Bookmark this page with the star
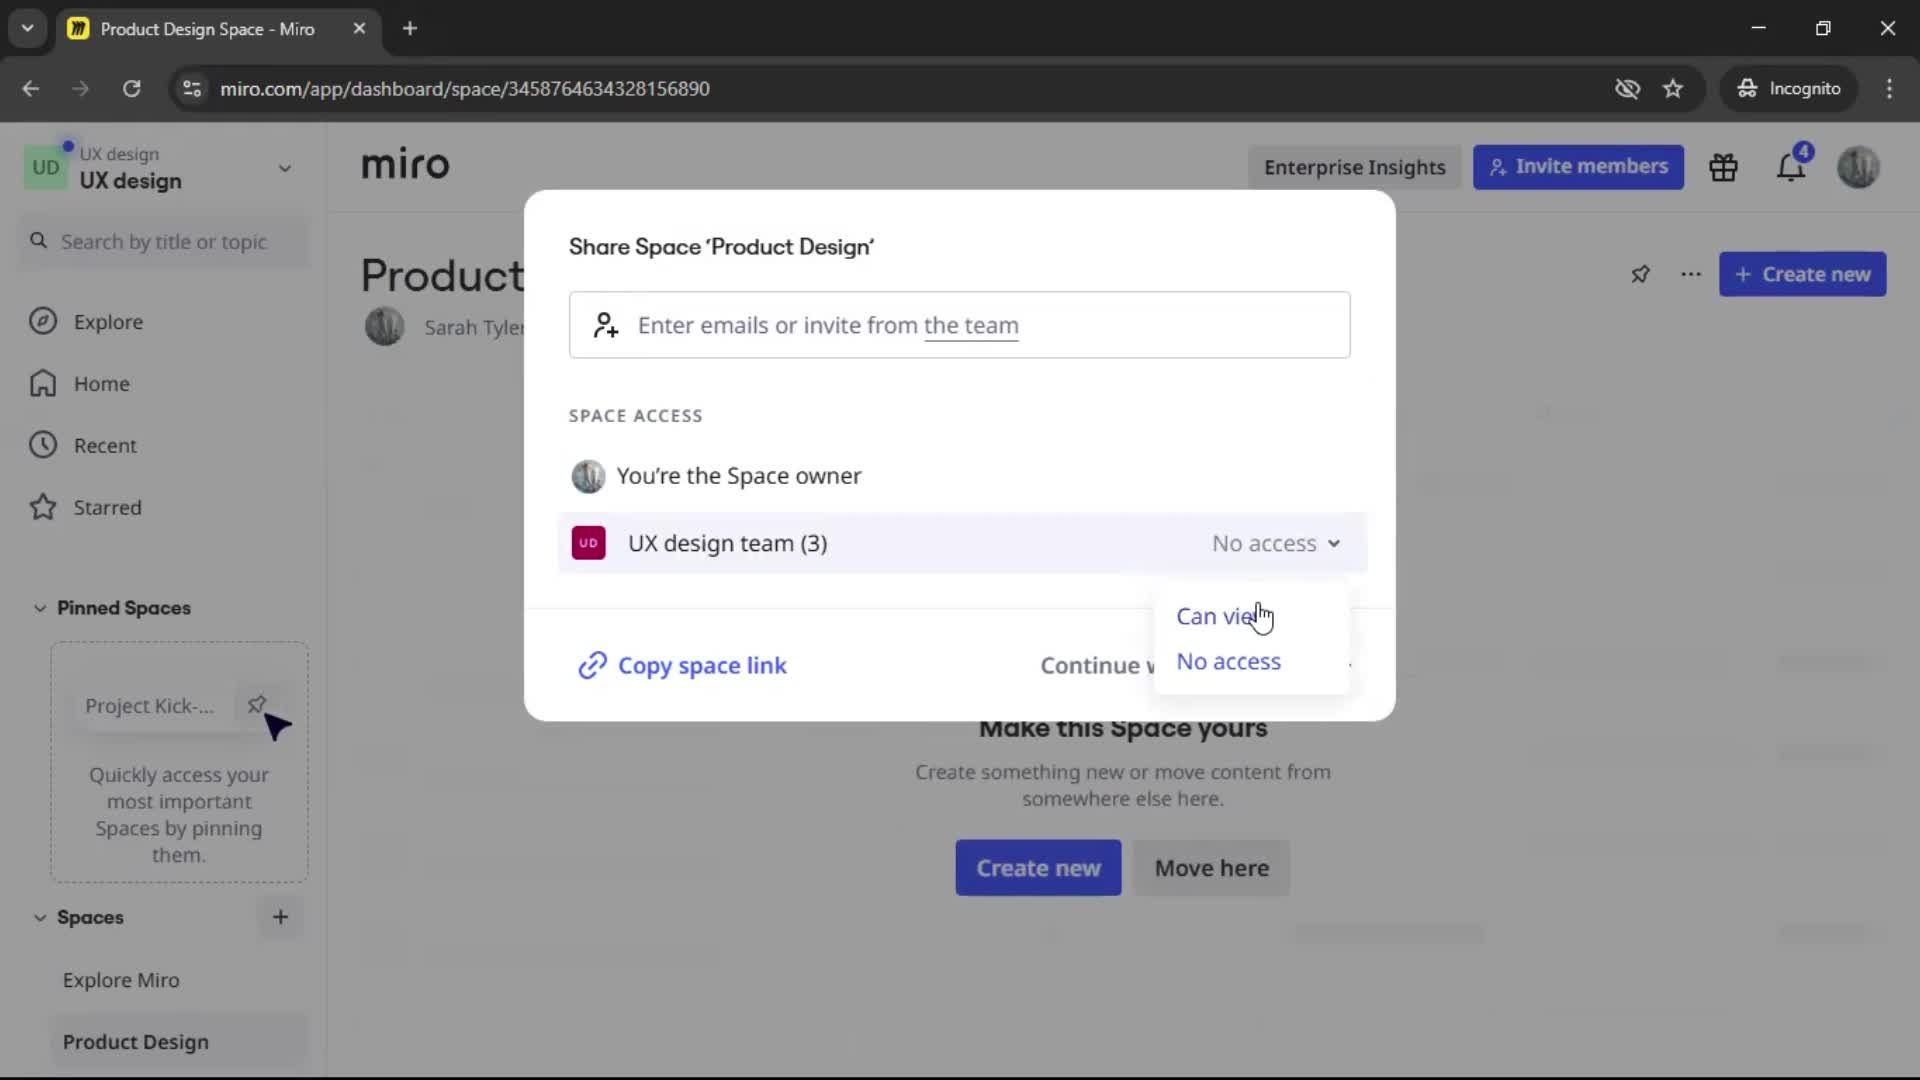This screenshot has width=1920, height=1080. point(1673,88)
